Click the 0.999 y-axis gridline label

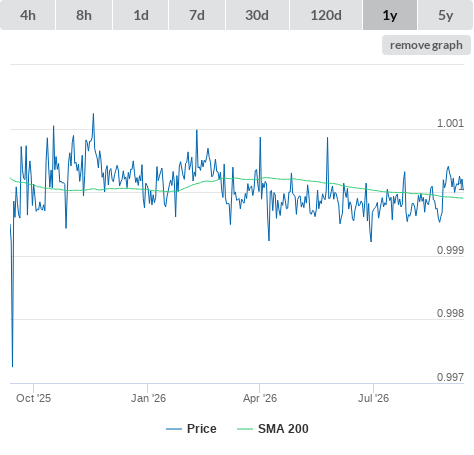click(450, 250)
